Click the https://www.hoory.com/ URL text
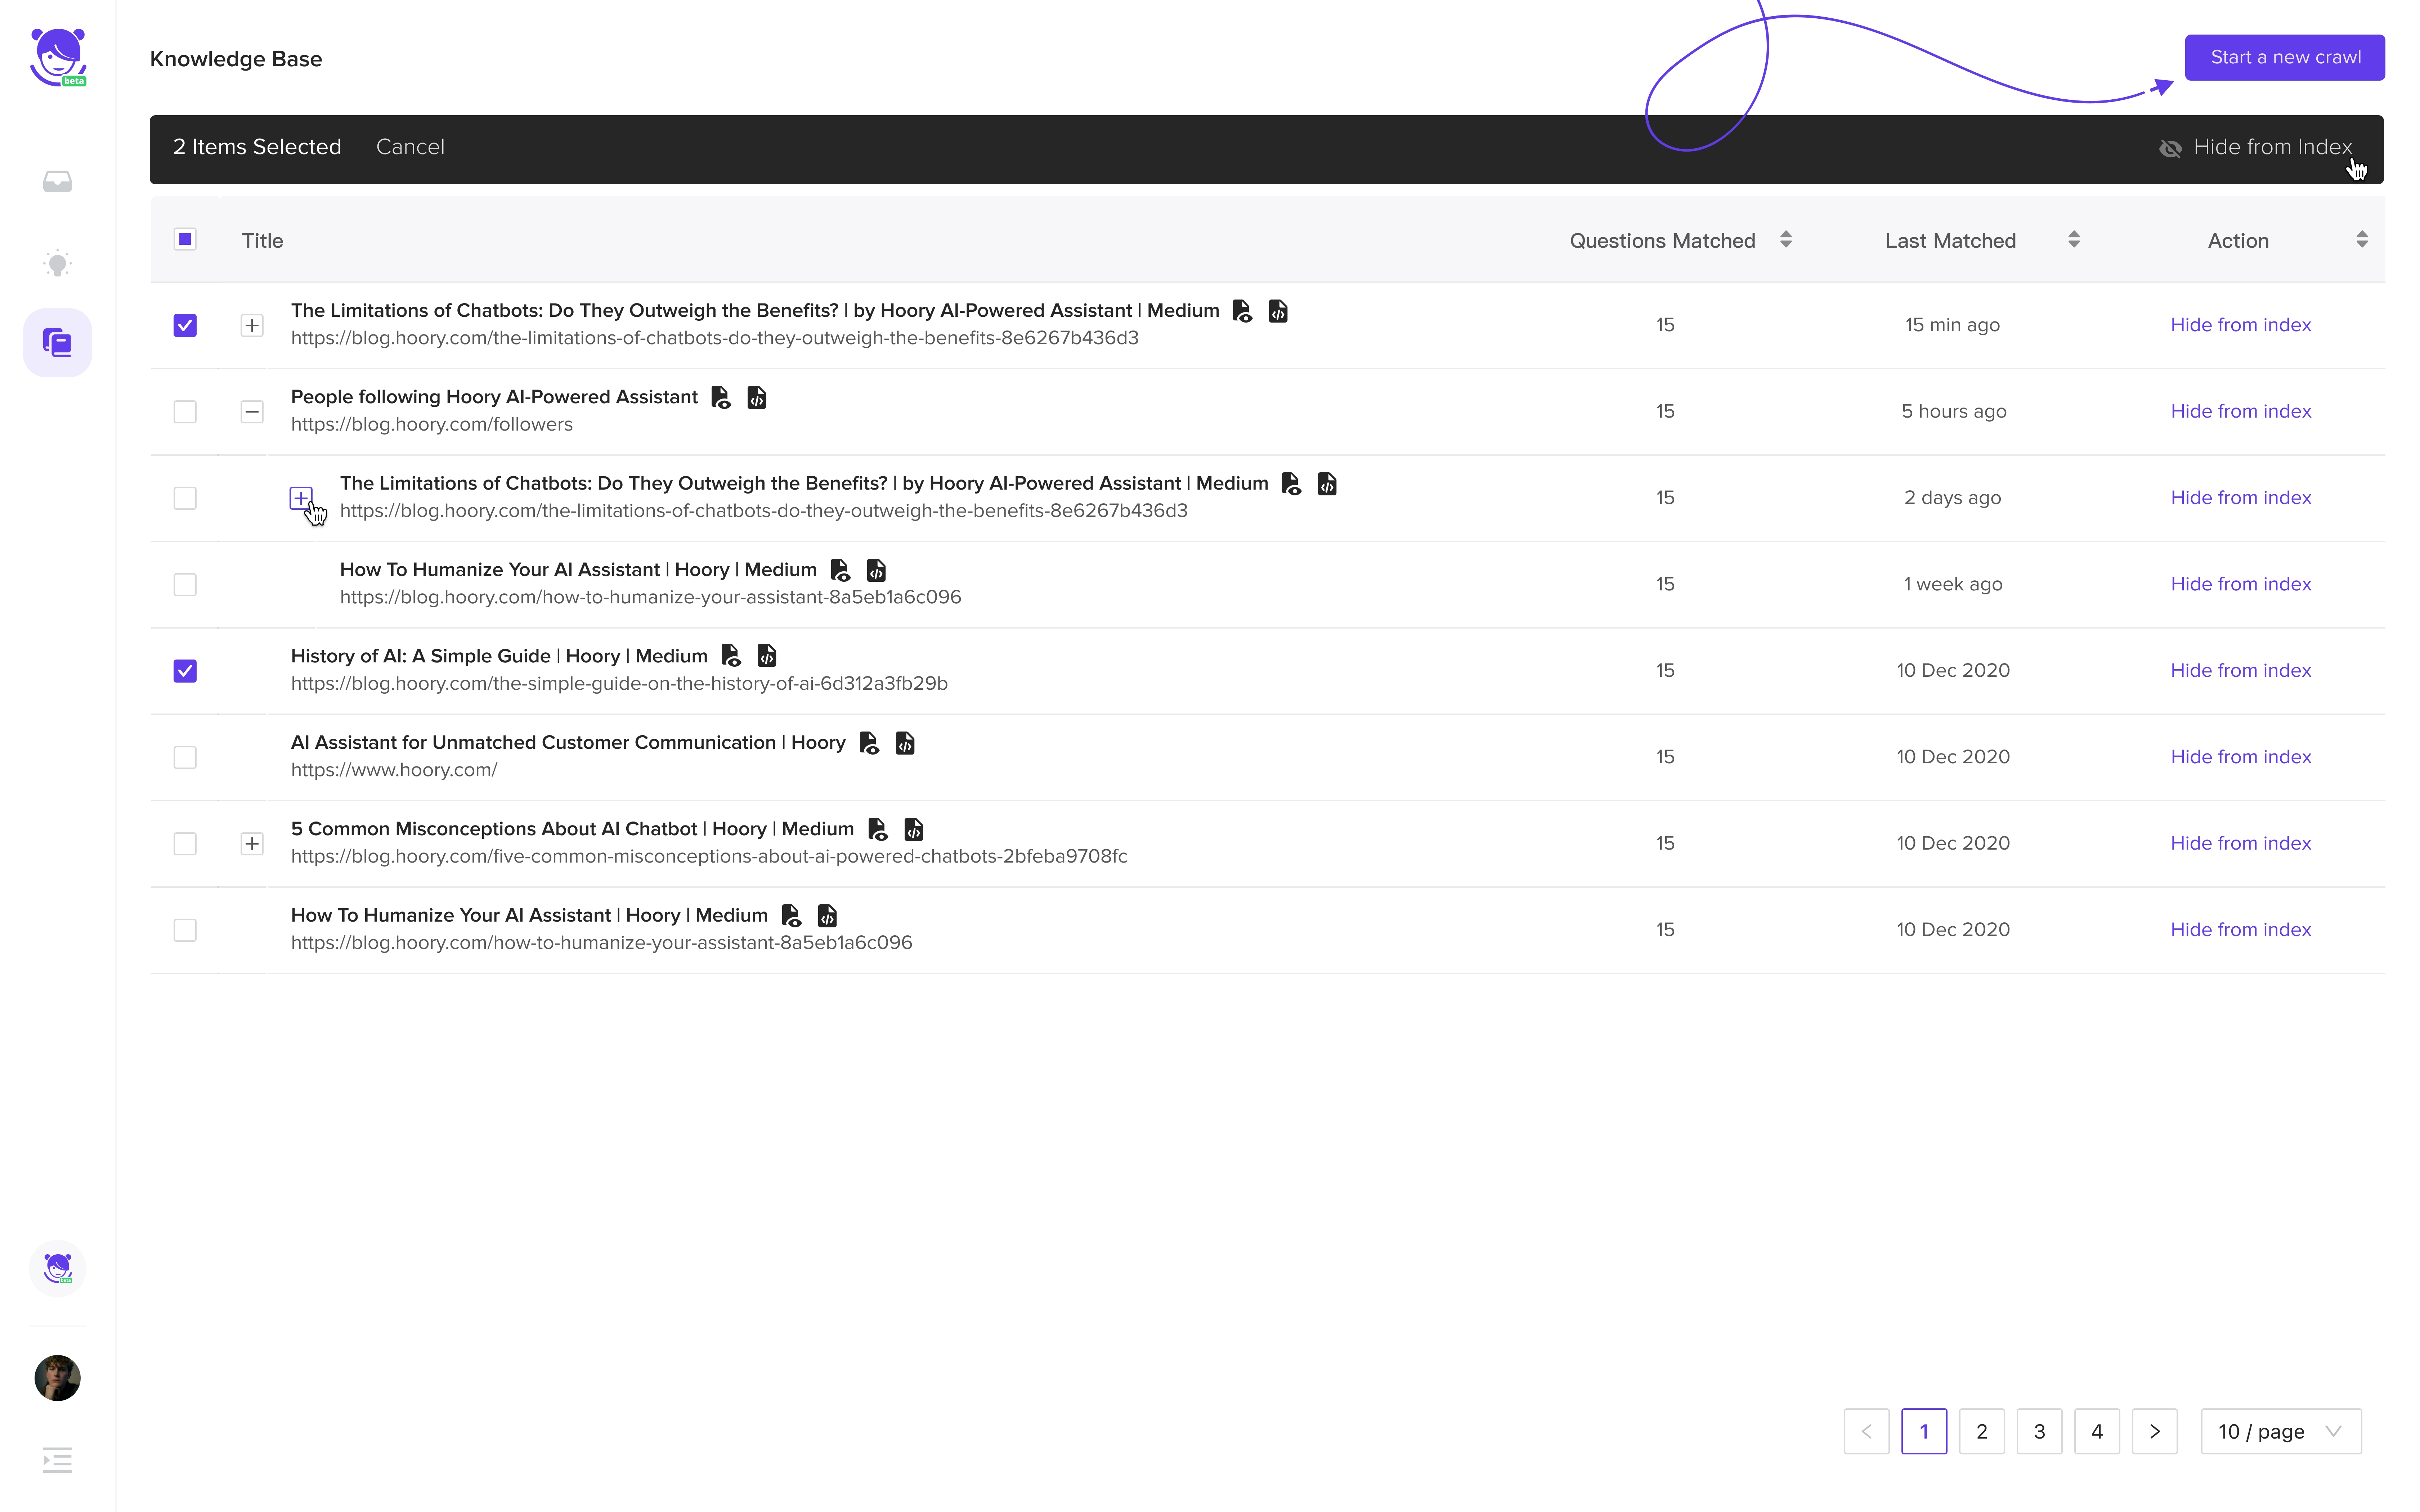The image size is (2420, 1512). (394, 770)
